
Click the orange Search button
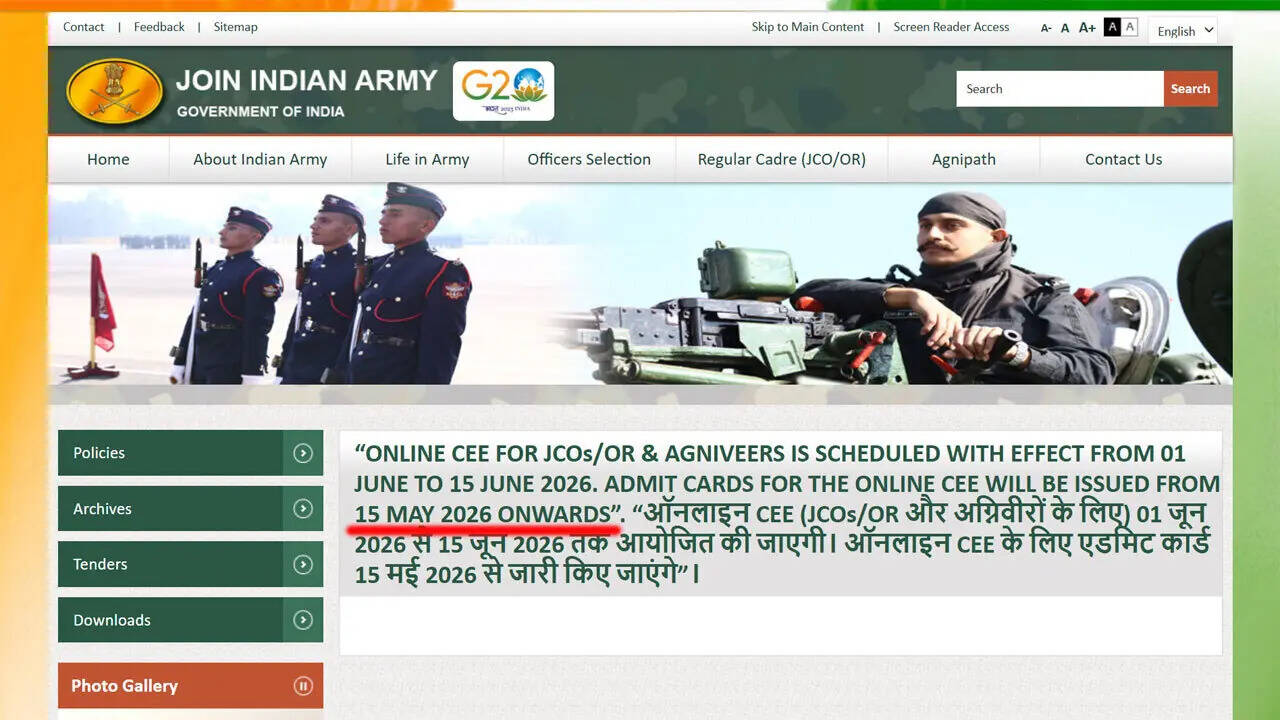click(1191, 89)
